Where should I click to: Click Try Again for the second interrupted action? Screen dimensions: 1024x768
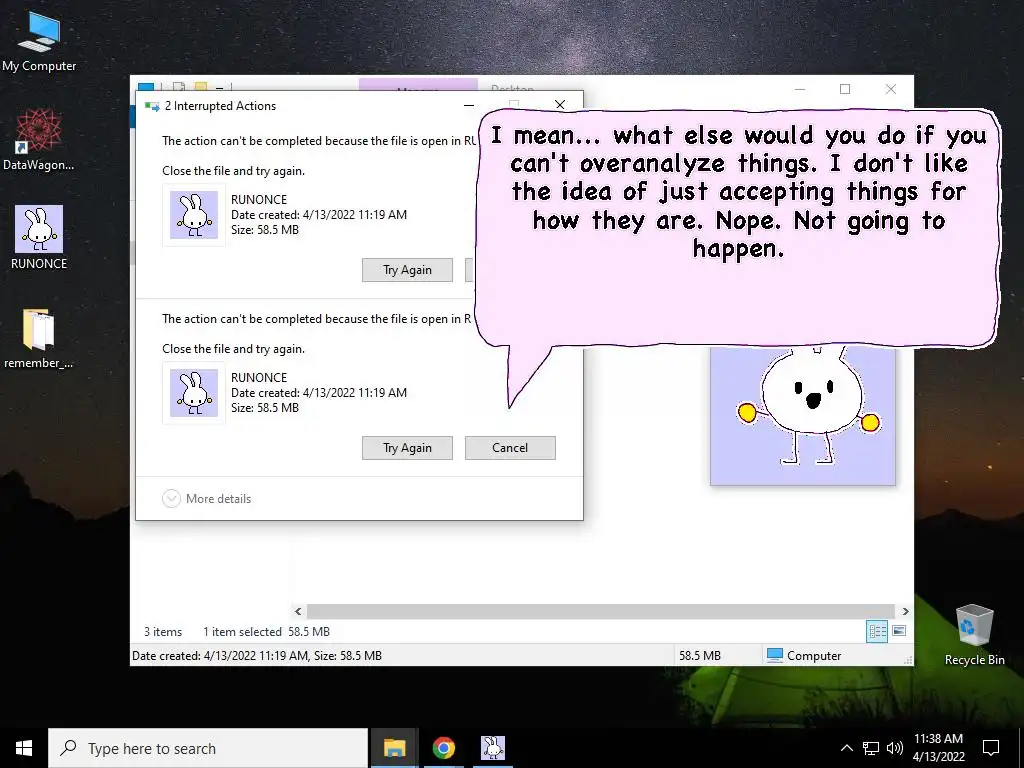click(x=408, y=448)
